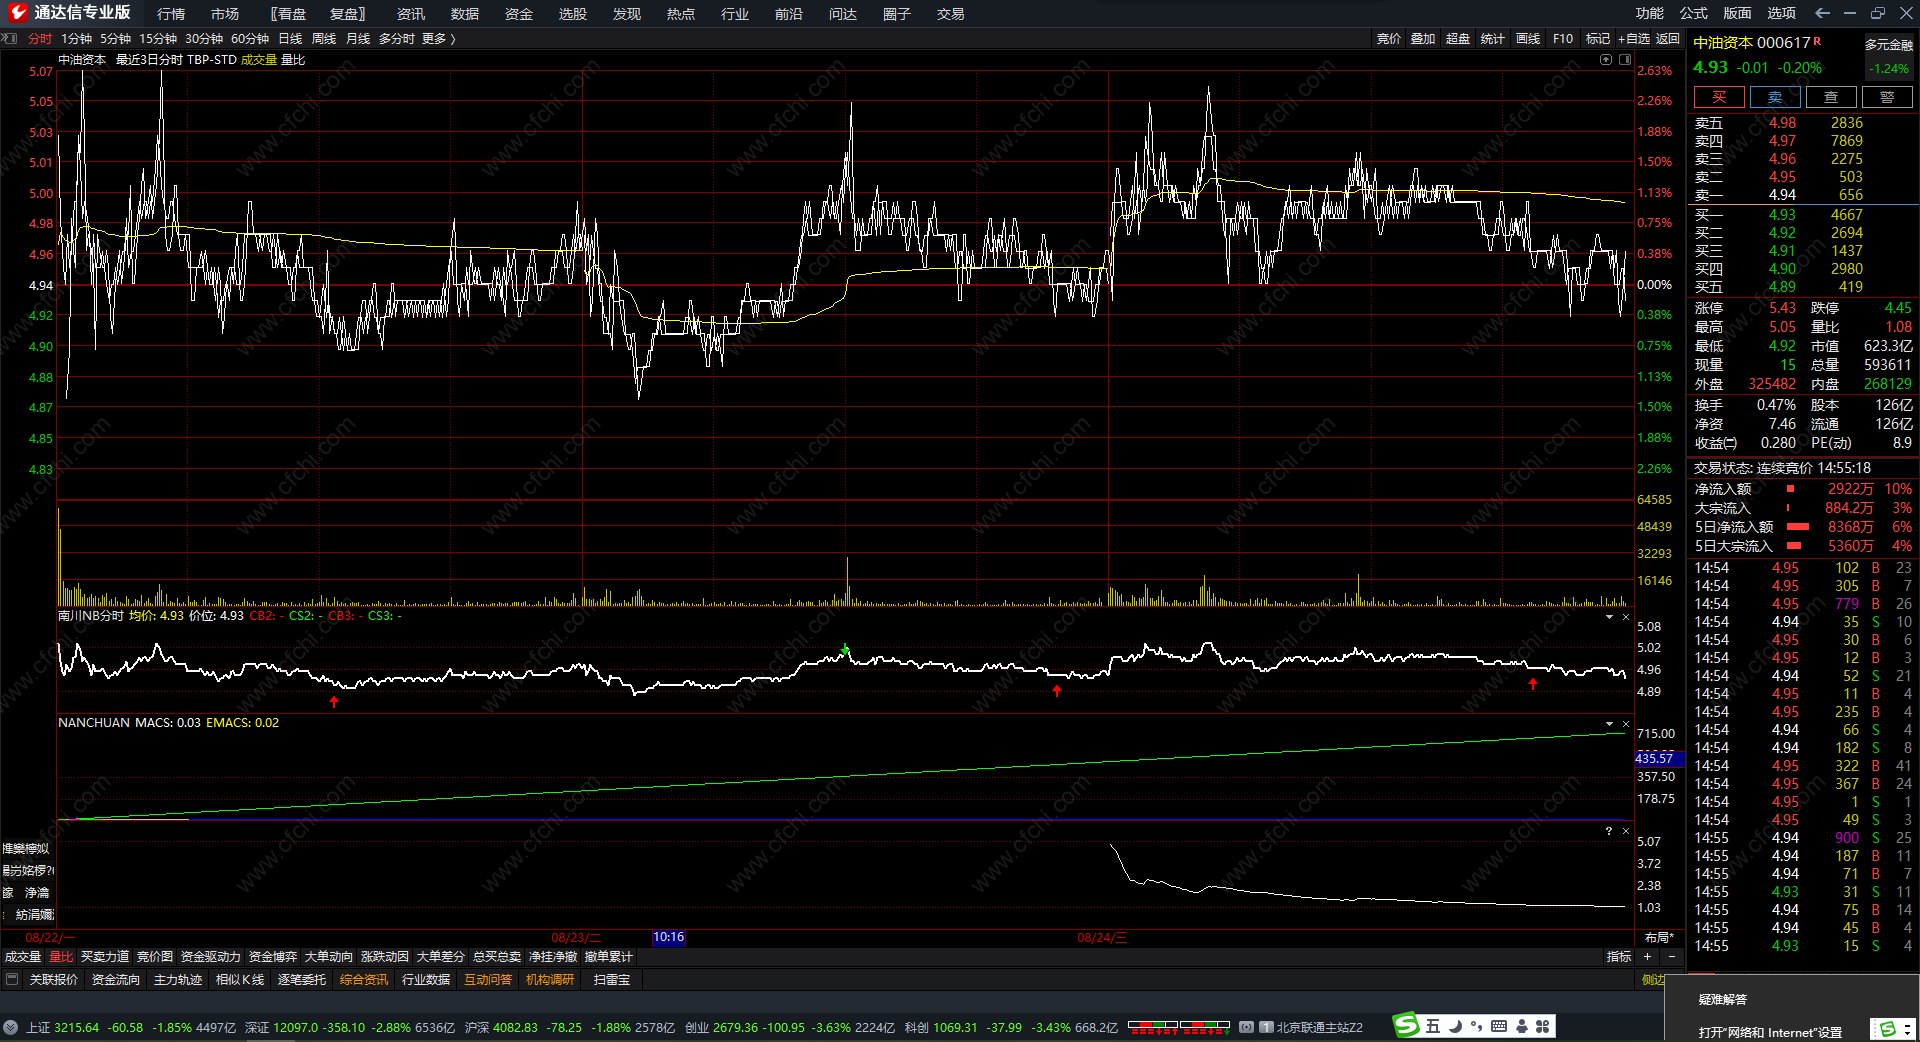This screenshot has width=1920, height=1042.
Task: Click the plus button next to 指标
Action: (1647, 957)
